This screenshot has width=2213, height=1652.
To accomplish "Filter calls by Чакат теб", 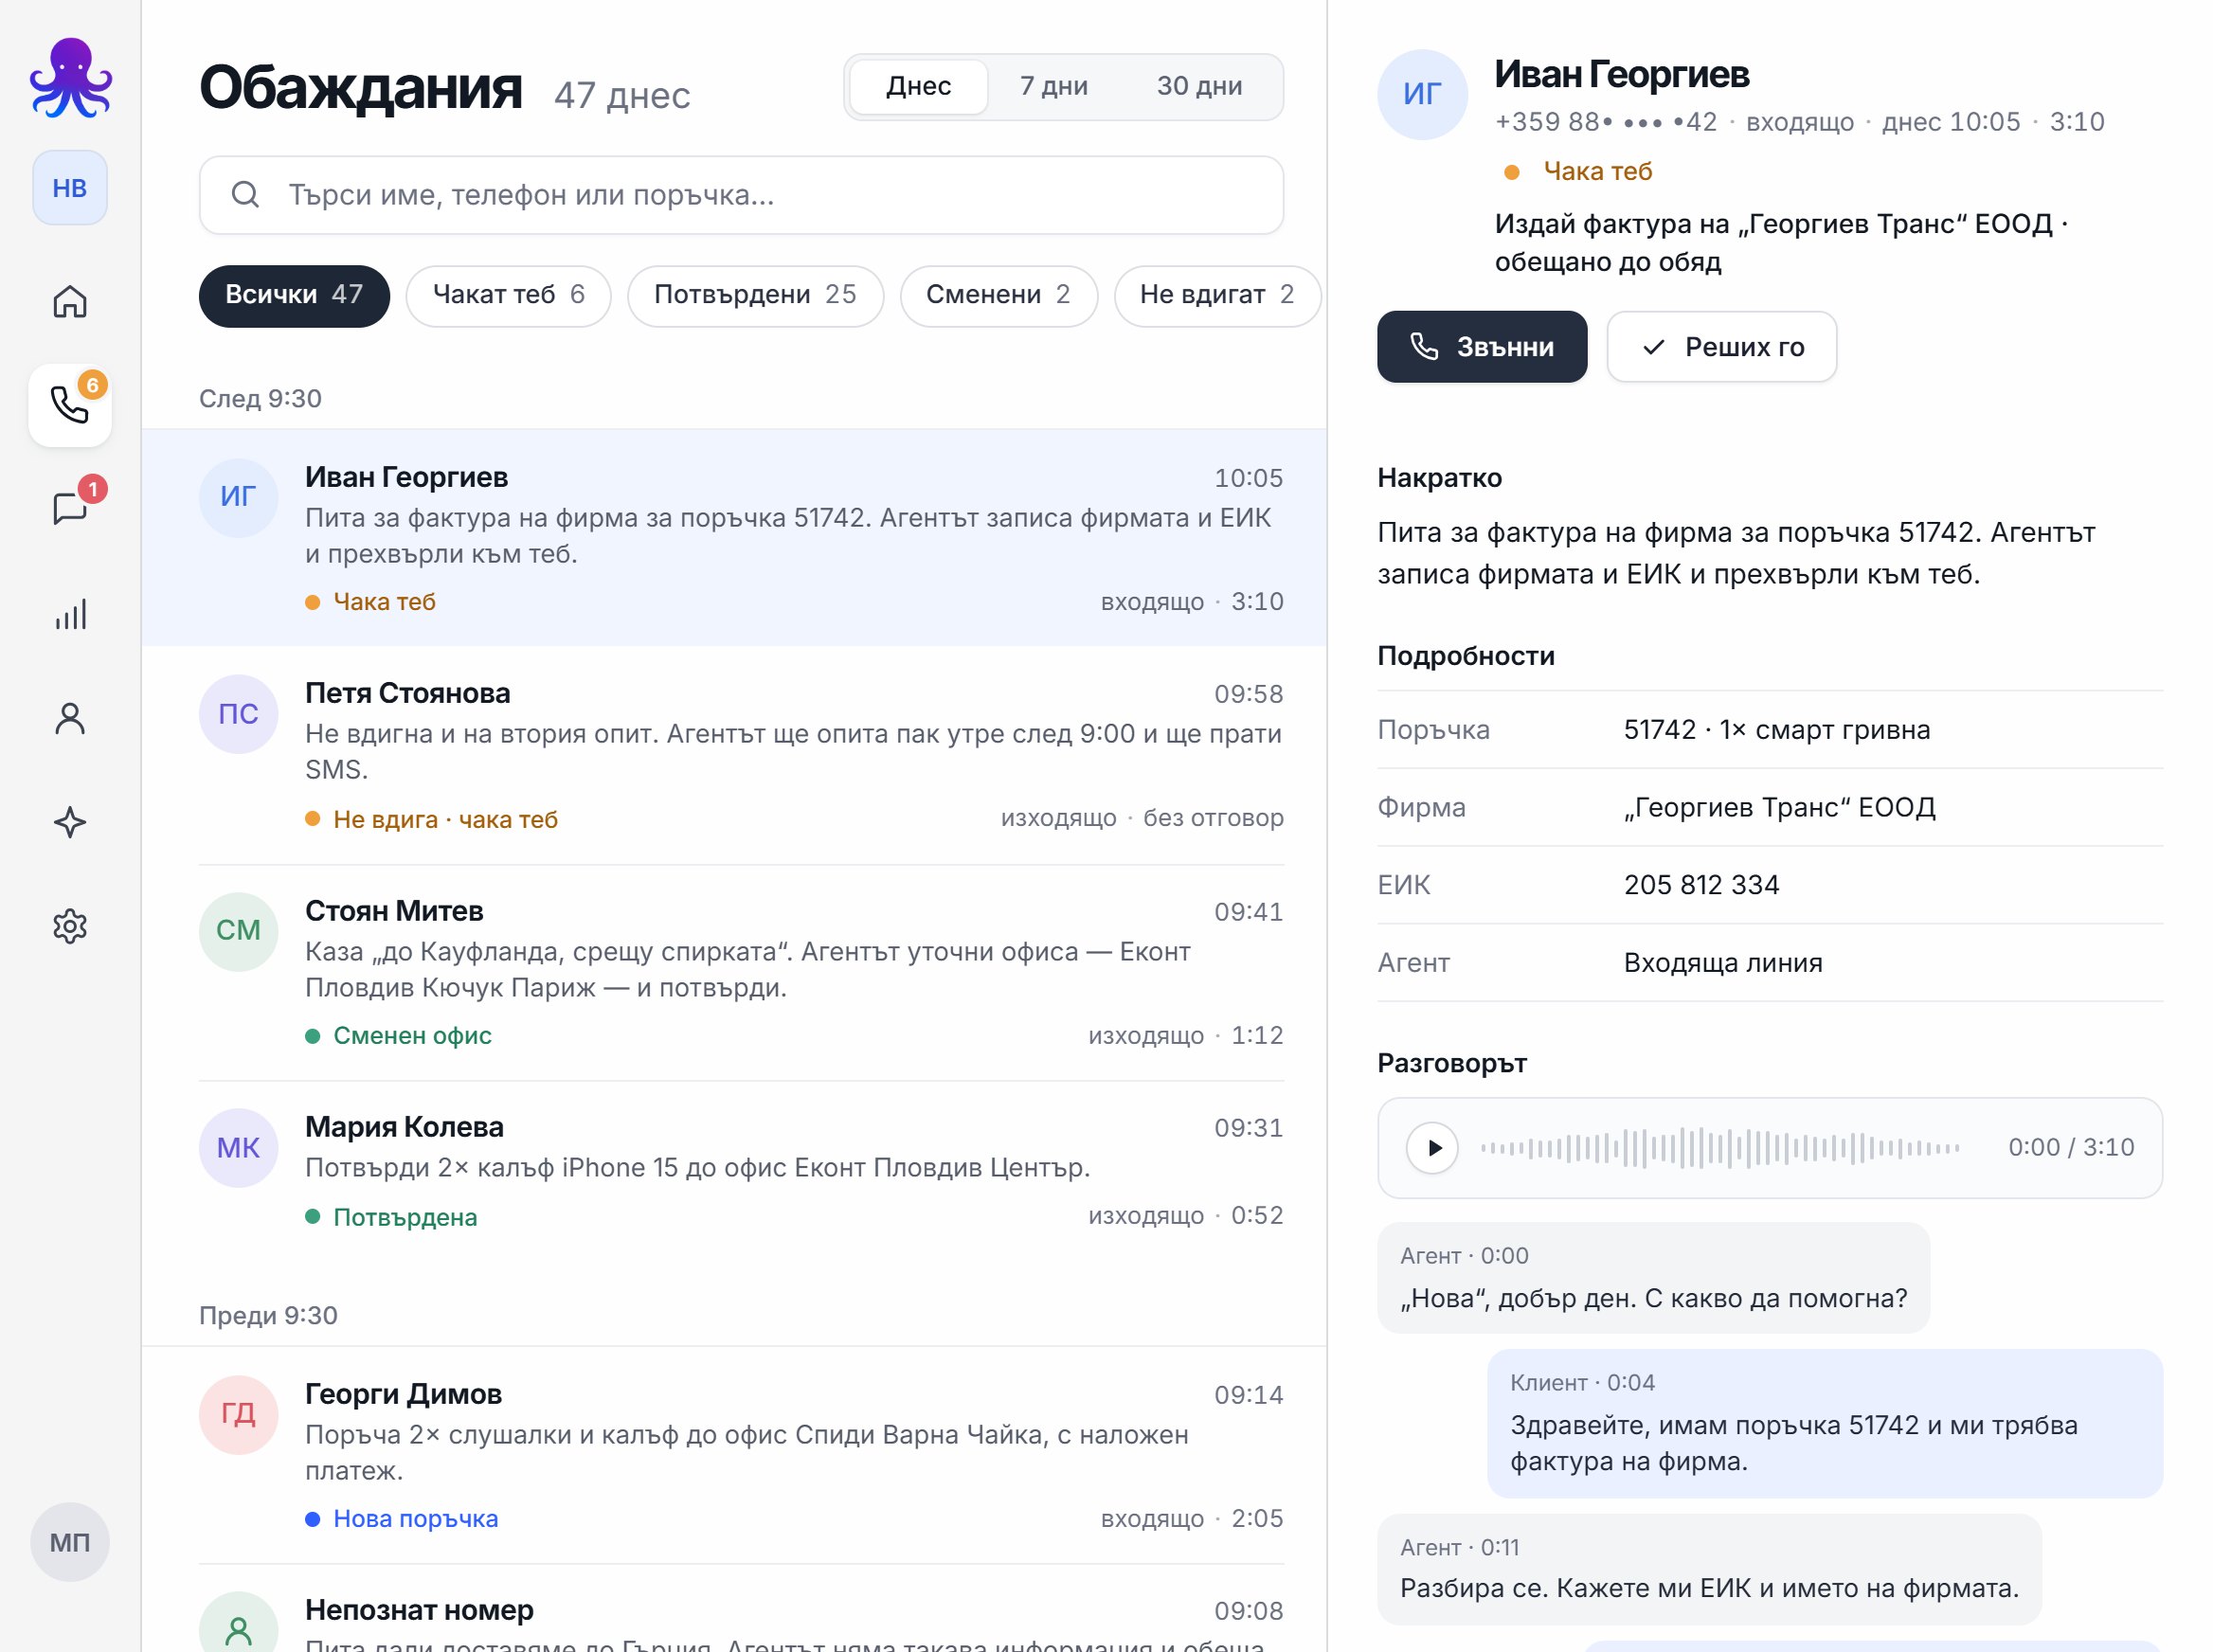I will coord(508,295).
